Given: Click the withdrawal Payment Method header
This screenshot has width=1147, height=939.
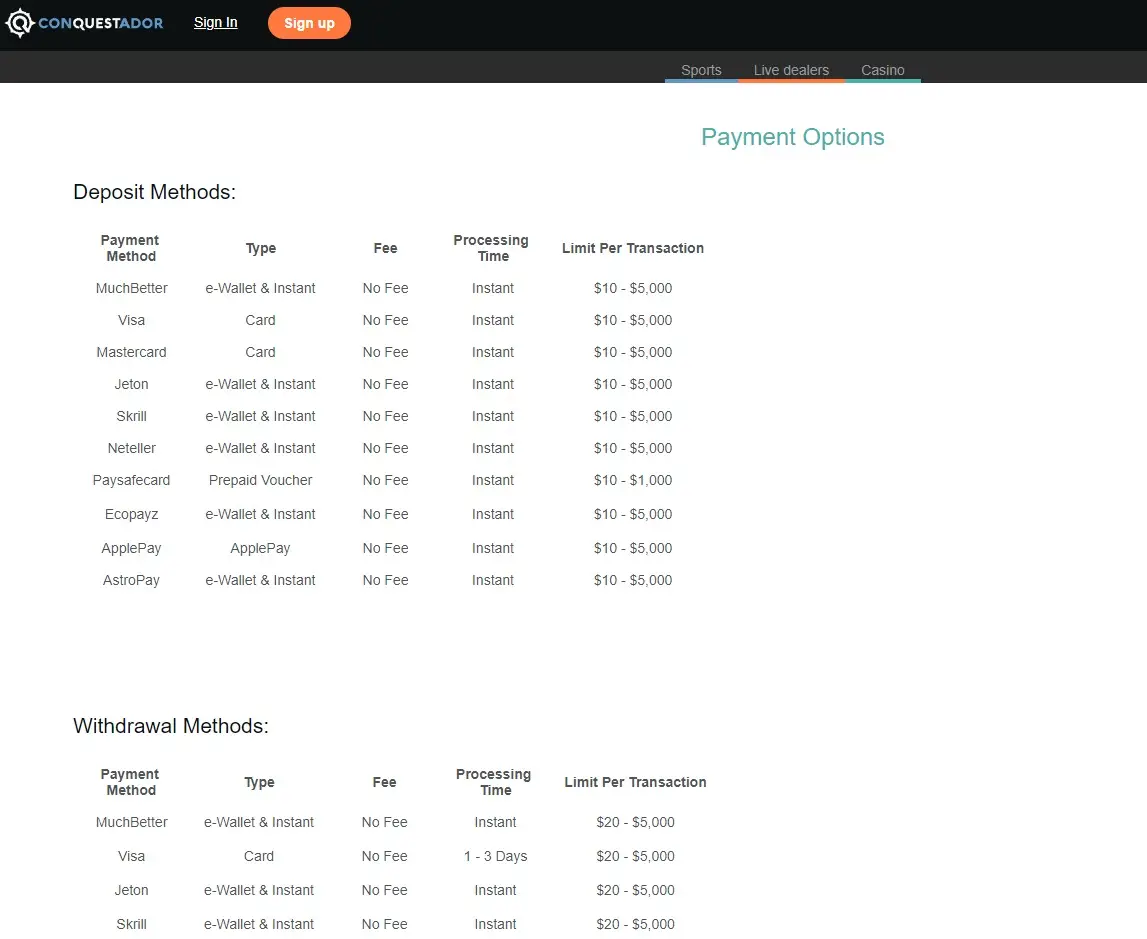Looking at the screenshot, I should point(130,782).
